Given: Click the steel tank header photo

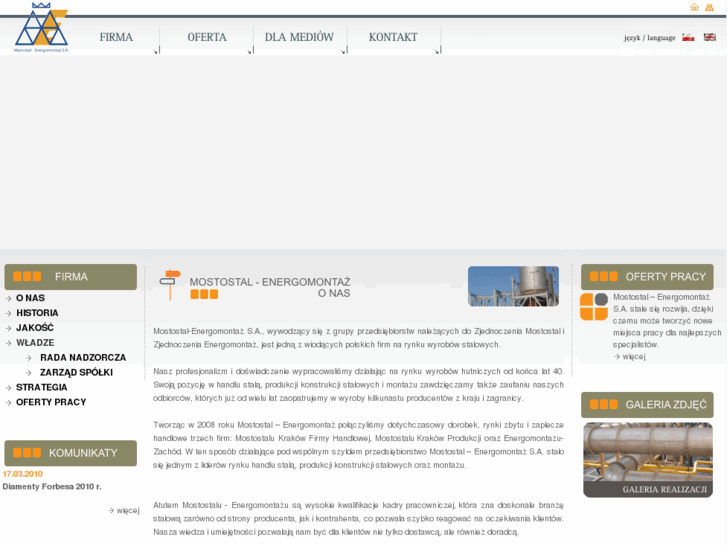Looking at the screenshot, I should [x=513, y=286].
